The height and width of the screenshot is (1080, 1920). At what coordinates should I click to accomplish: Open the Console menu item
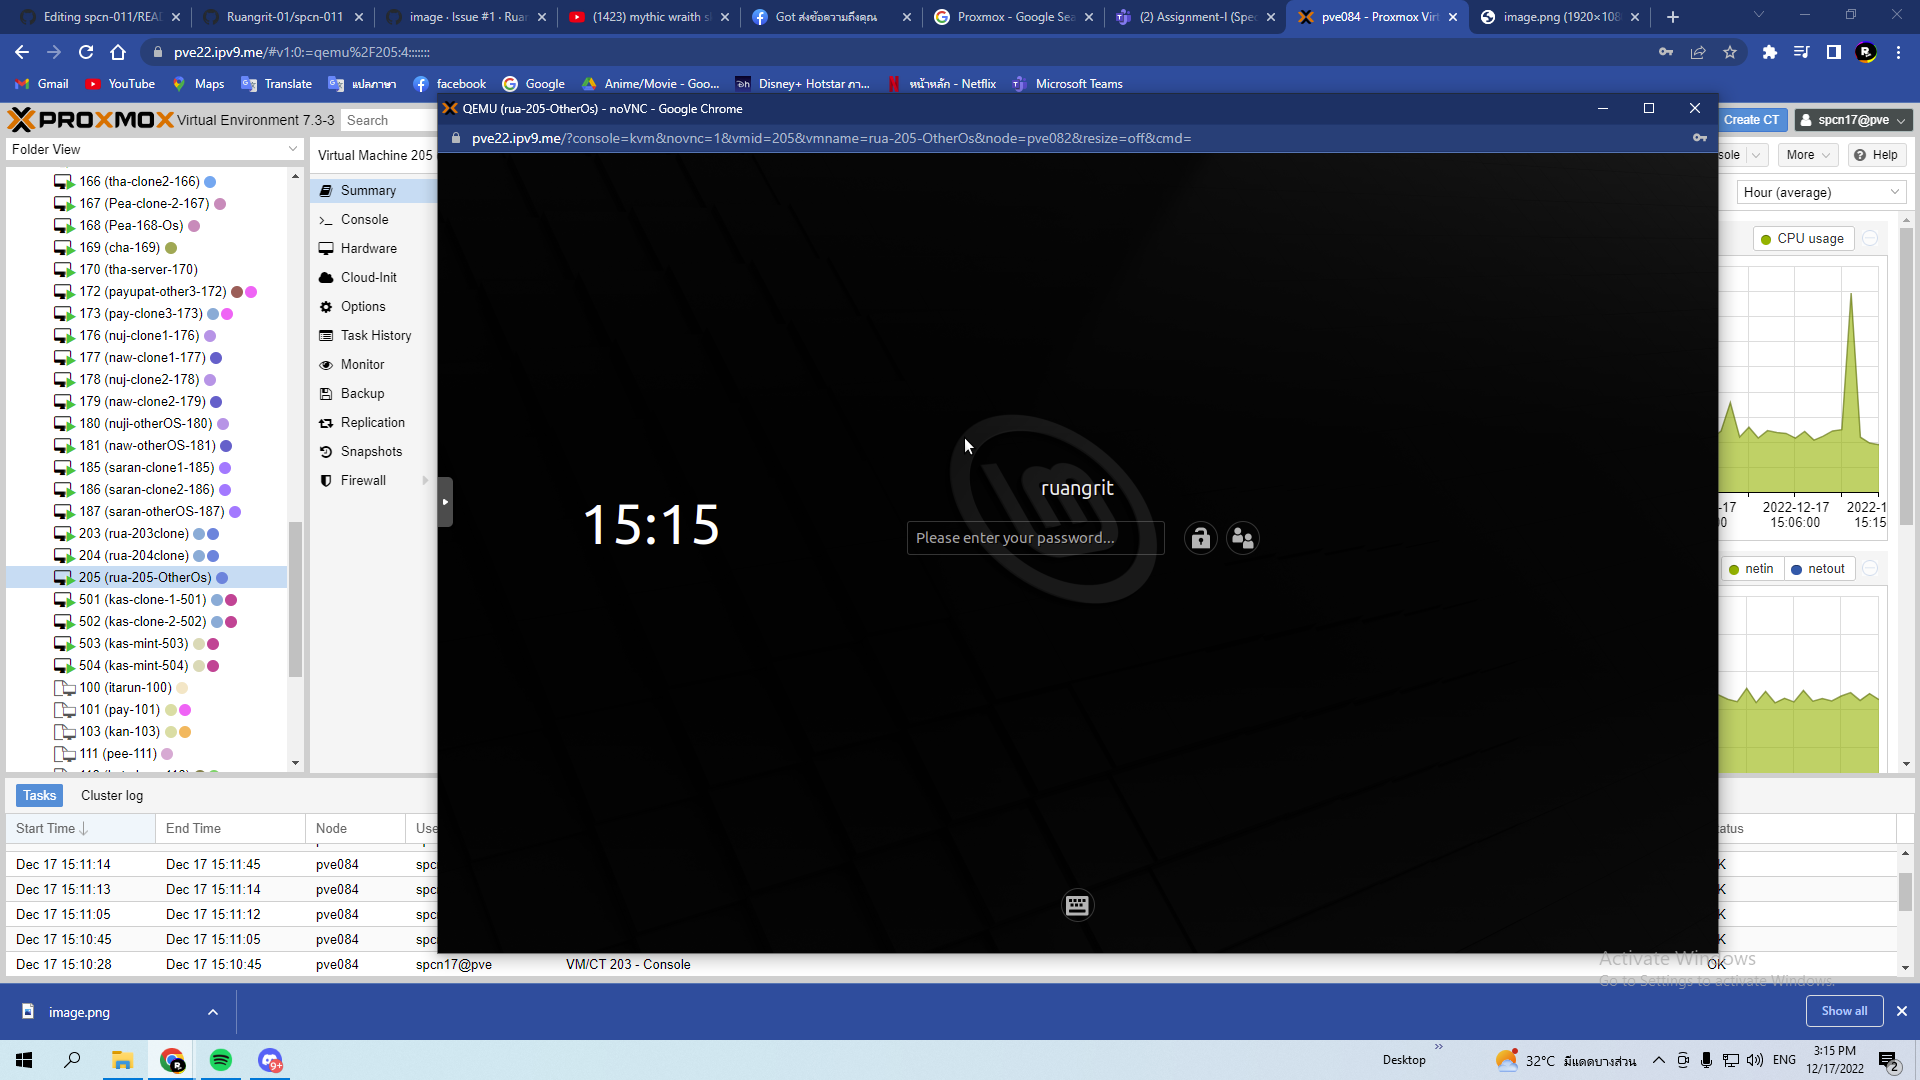tap(373, 219)
